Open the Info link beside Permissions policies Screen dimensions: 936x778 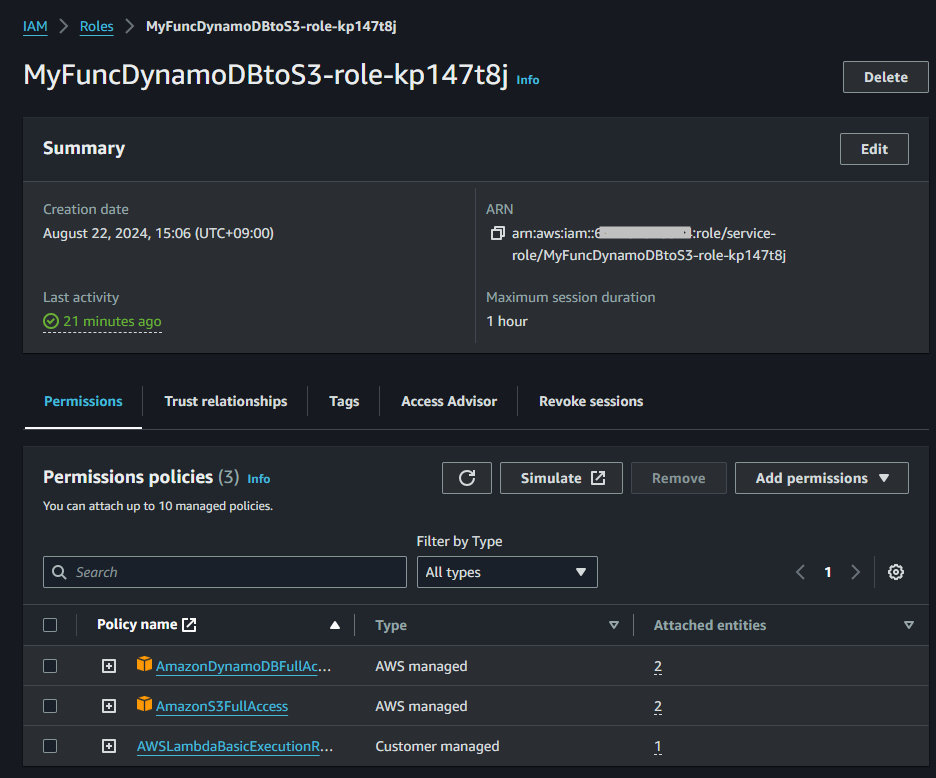pos(258,479)
